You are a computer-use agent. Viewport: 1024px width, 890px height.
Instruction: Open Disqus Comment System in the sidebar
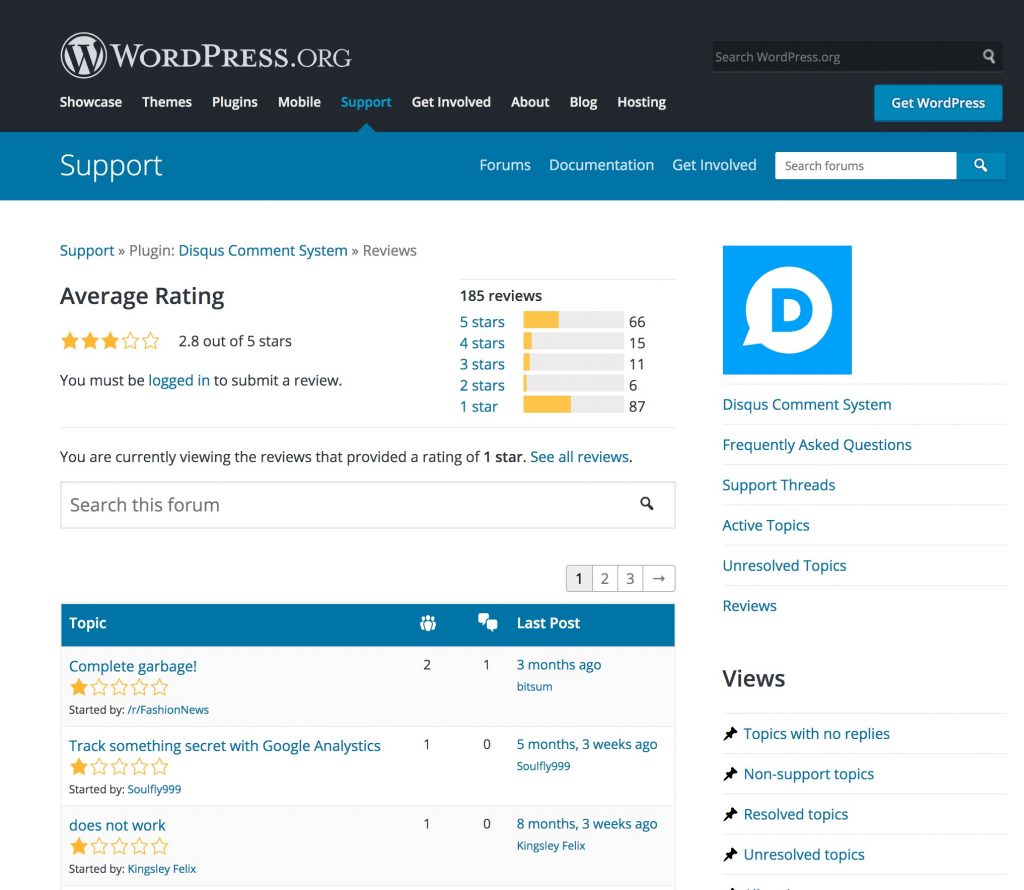pos(807,405)
